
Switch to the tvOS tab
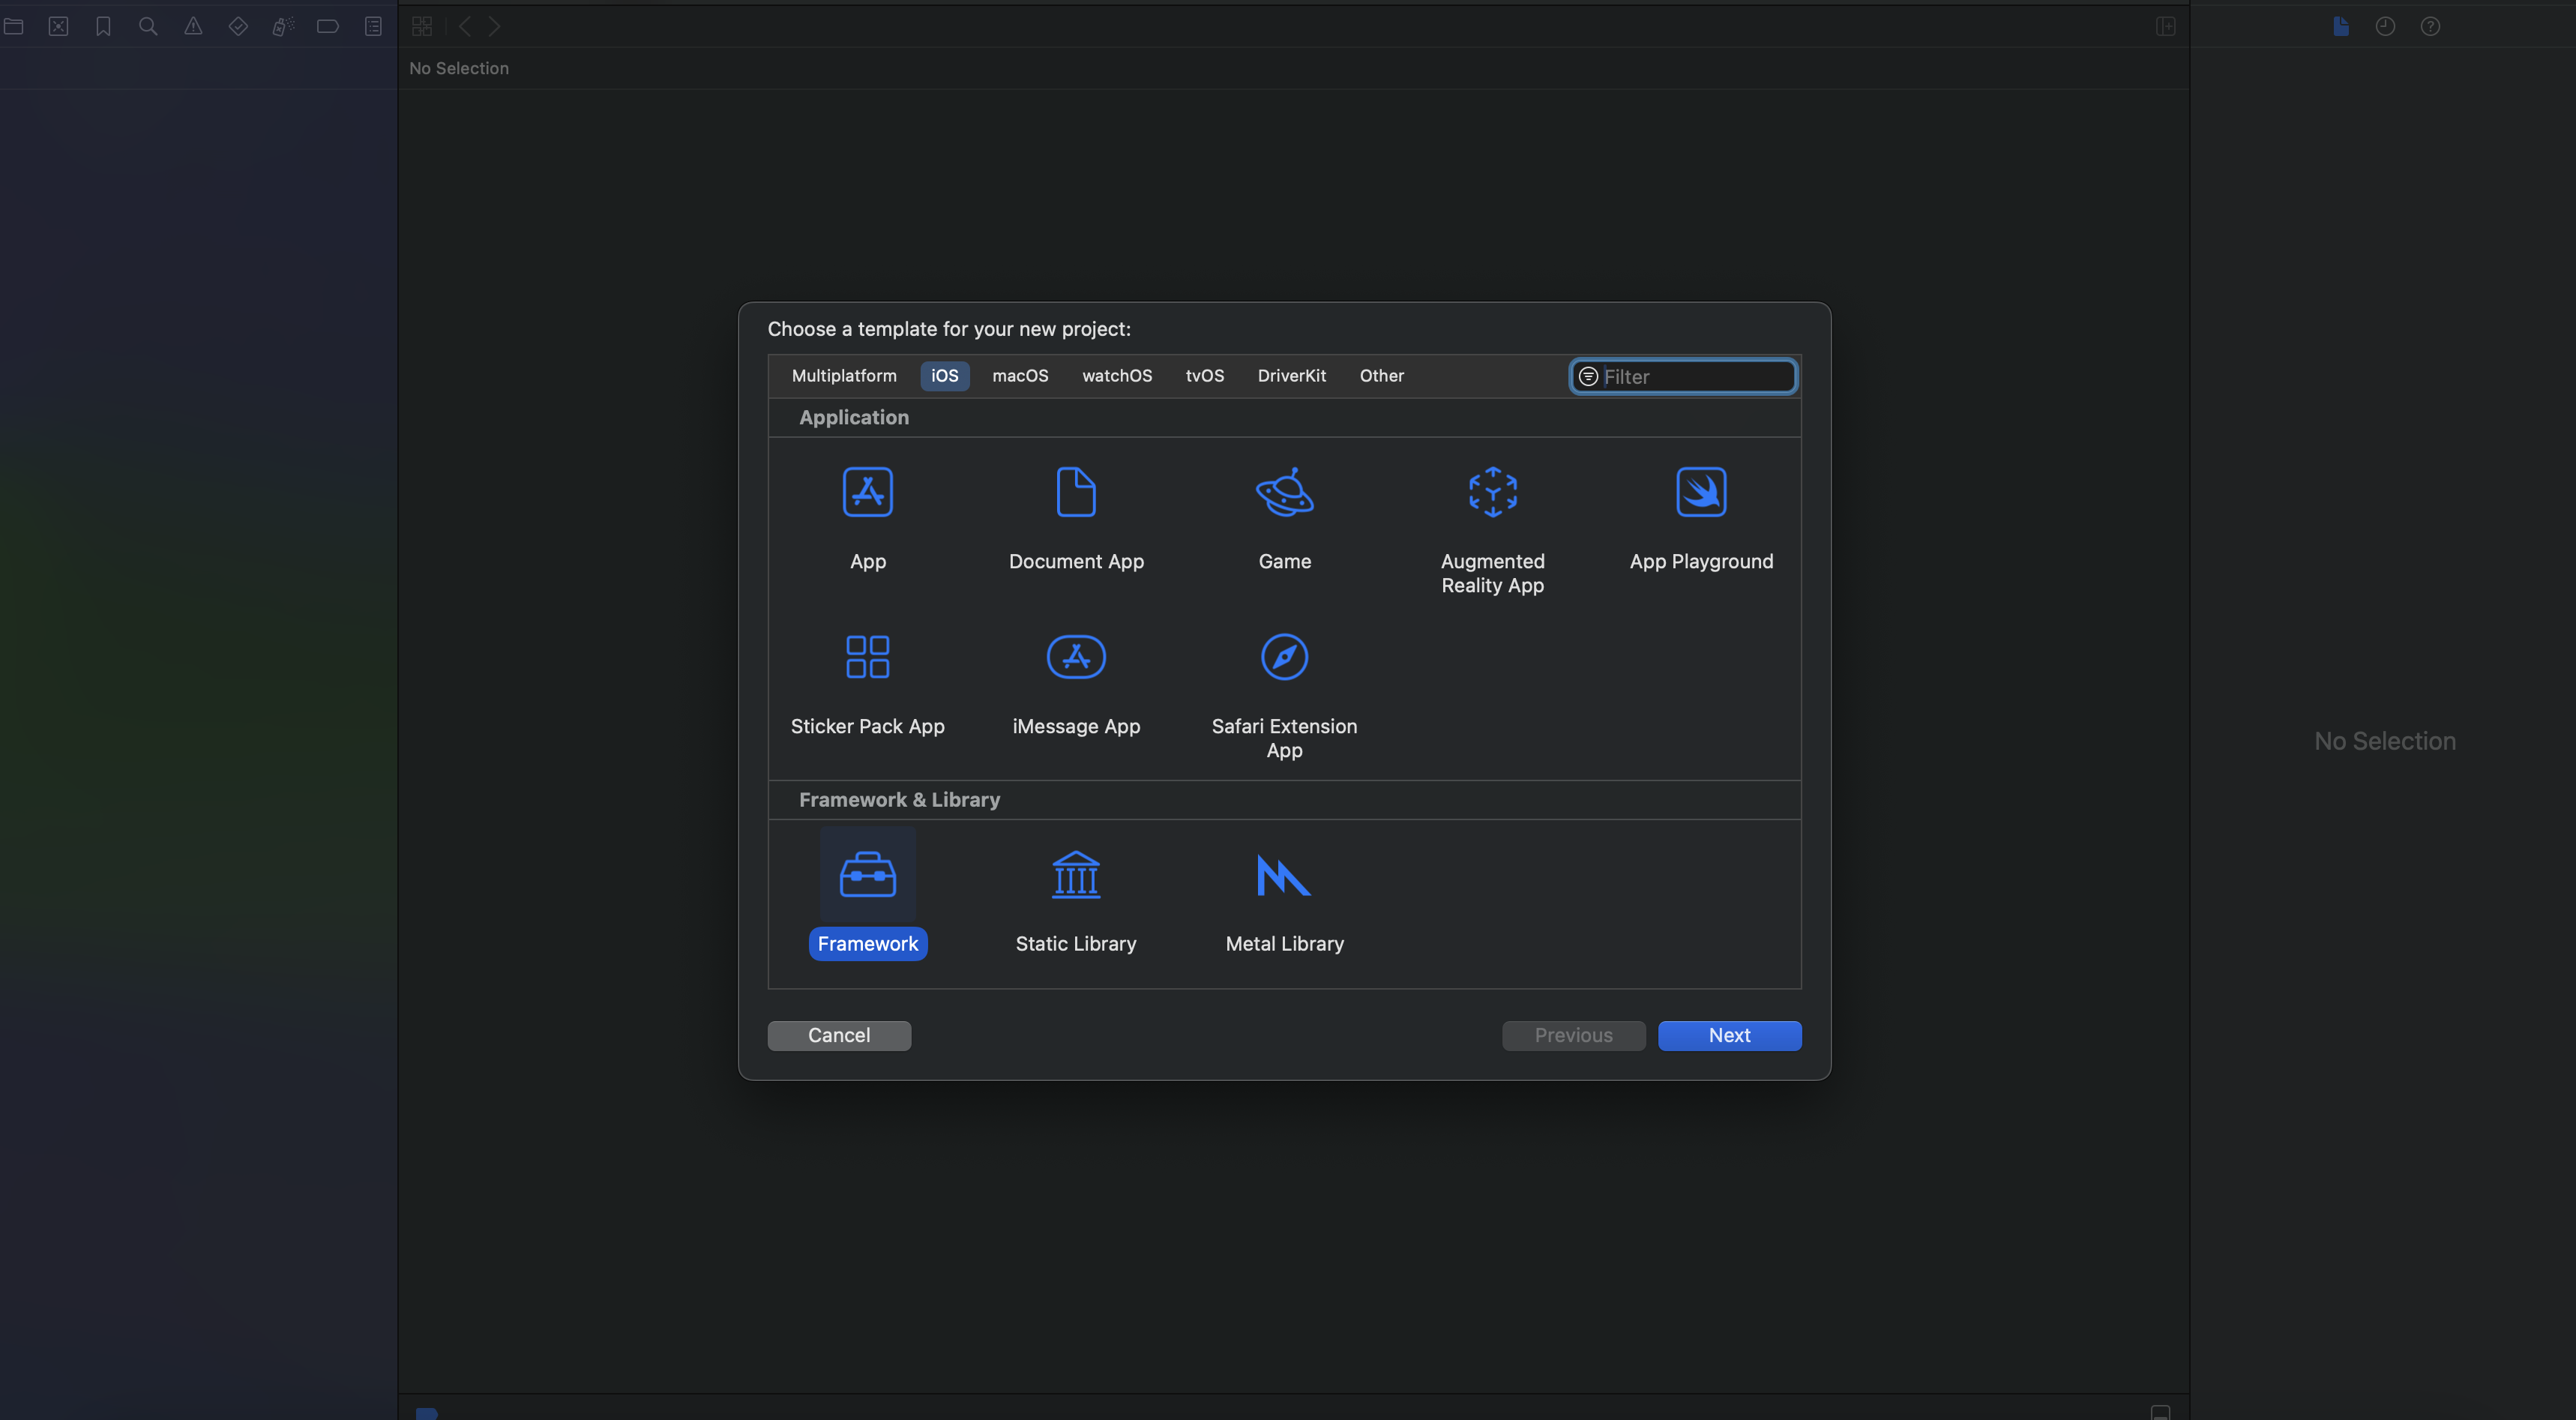click(1205, 376)
